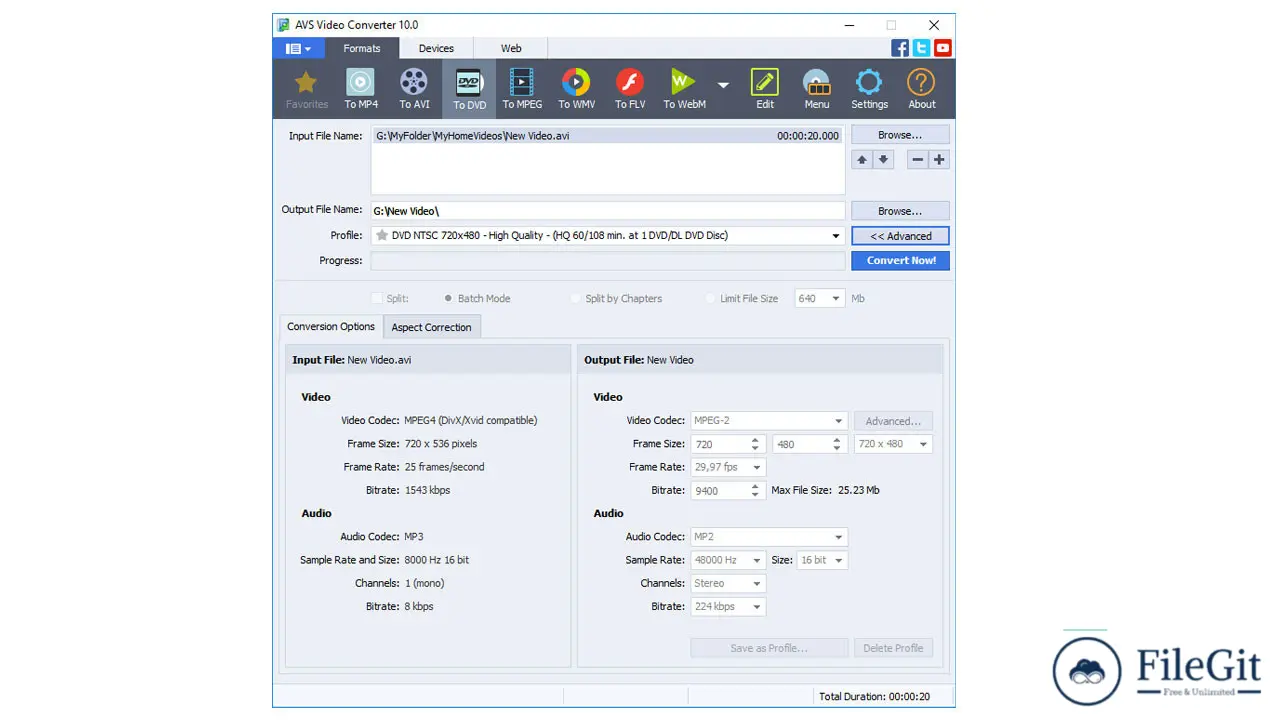Switch to the Formats tab

click(362, 48)
